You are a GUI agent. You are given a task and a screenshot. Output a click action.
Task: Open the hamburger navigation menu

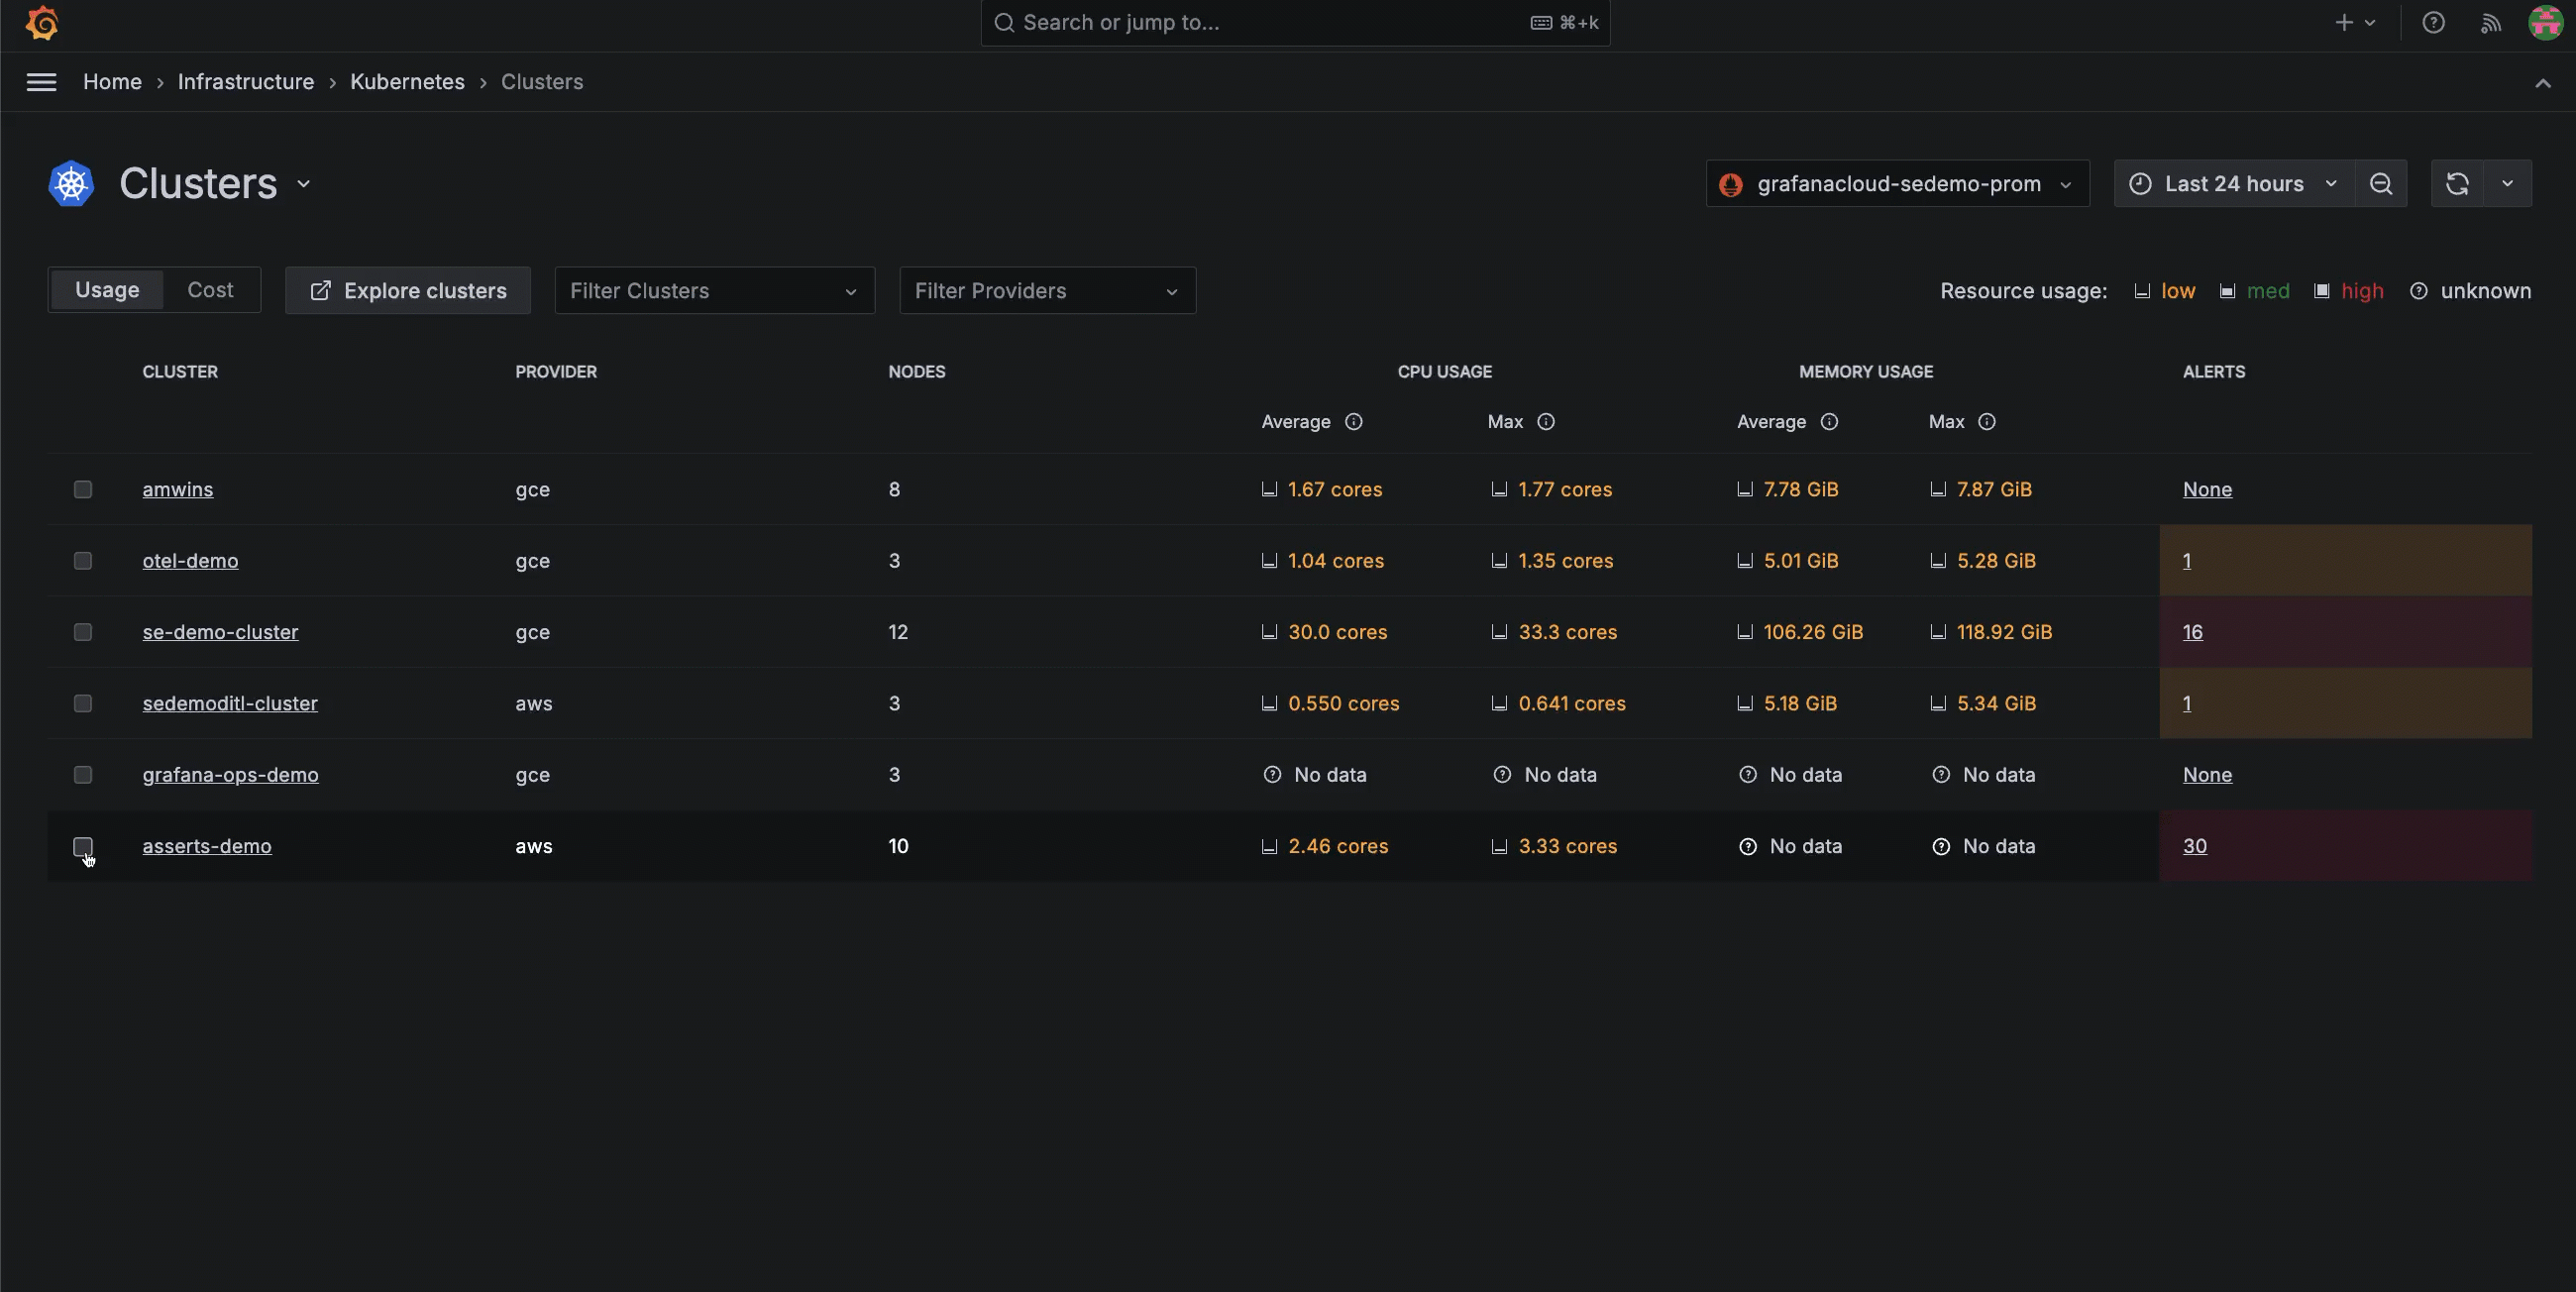tap(41, 82)
